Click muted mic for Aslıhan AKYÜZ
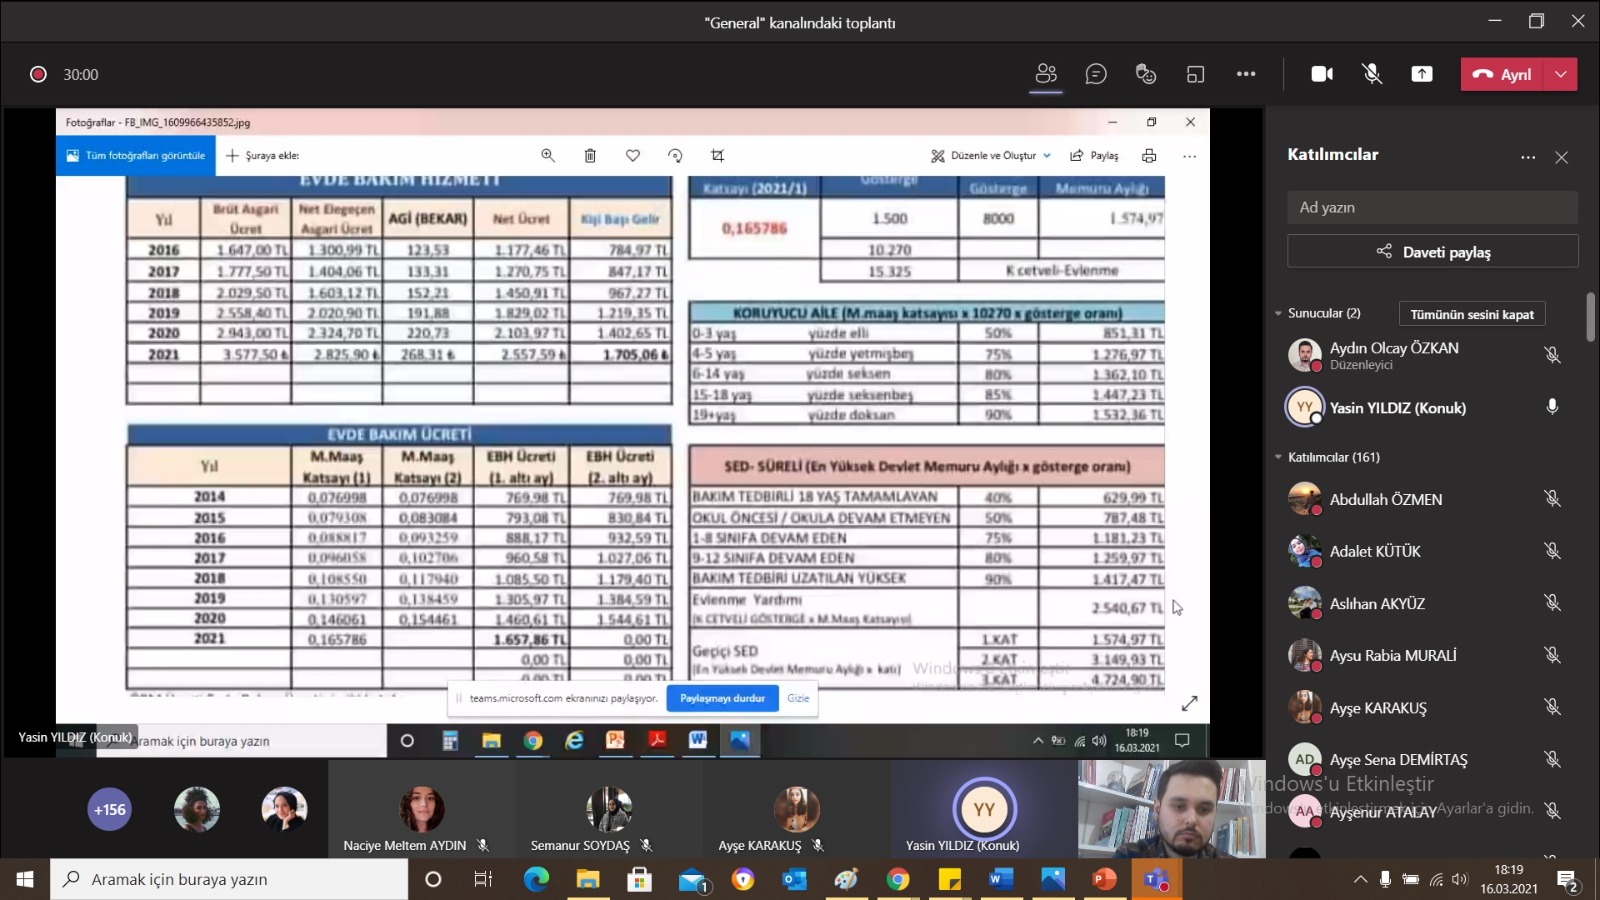This screenshot has height=900, width=1600. (x=1552, y=602)
